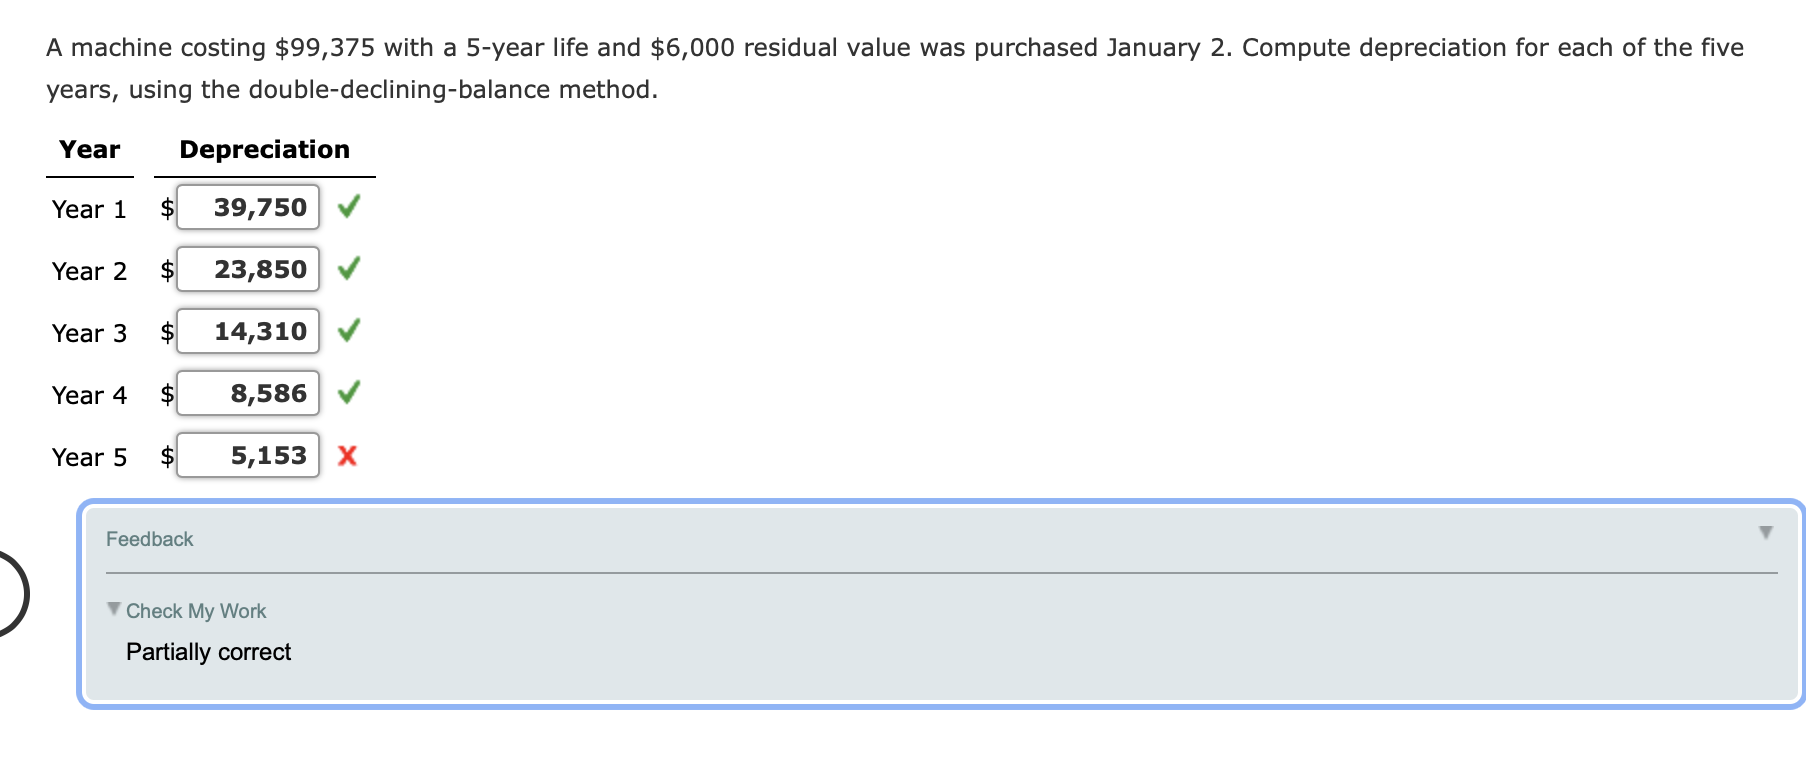
Task: Select the Year 1 depreciation input showing 39,750
Action: point(247,207)
